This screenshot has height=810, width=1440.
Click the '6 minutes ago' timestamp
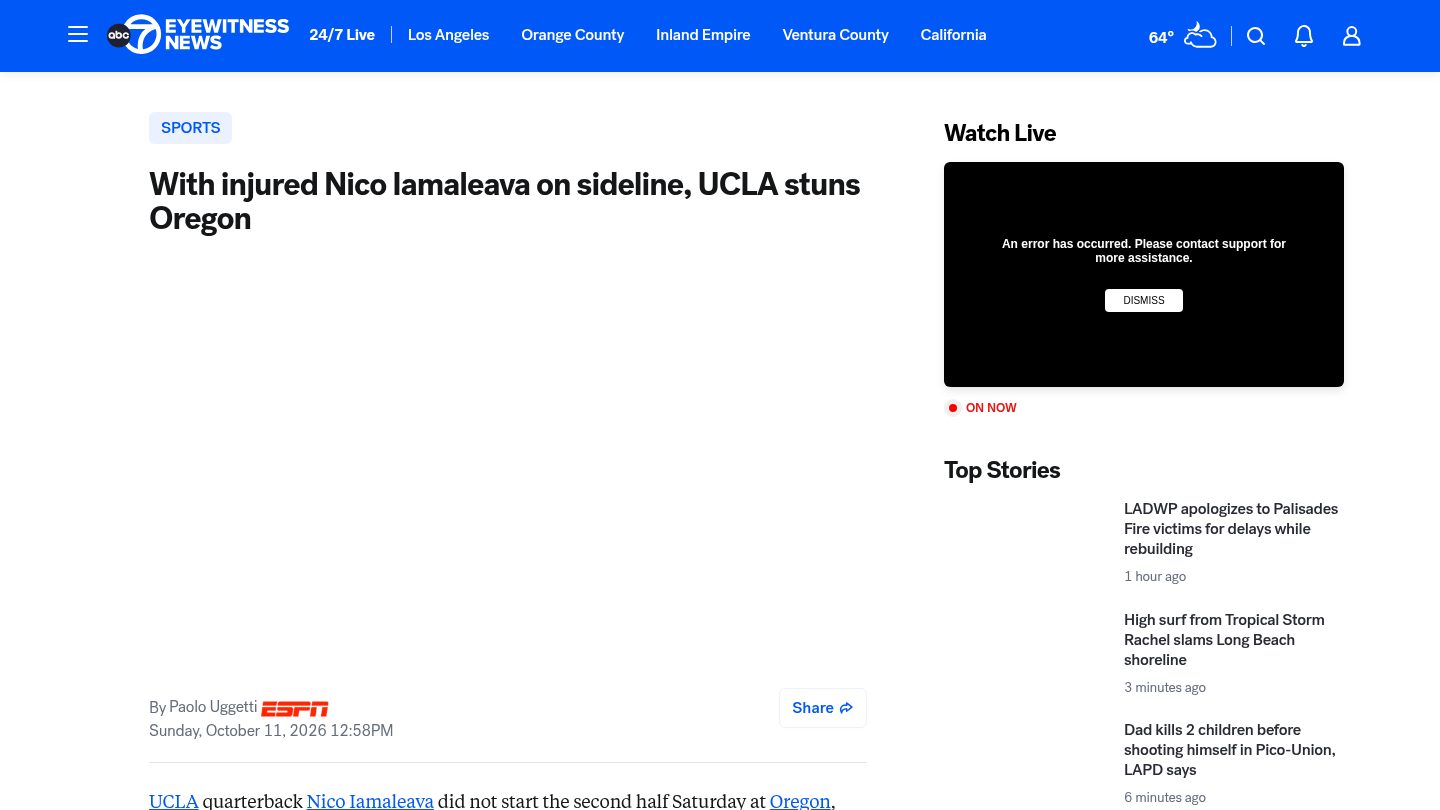(1165, 798)
